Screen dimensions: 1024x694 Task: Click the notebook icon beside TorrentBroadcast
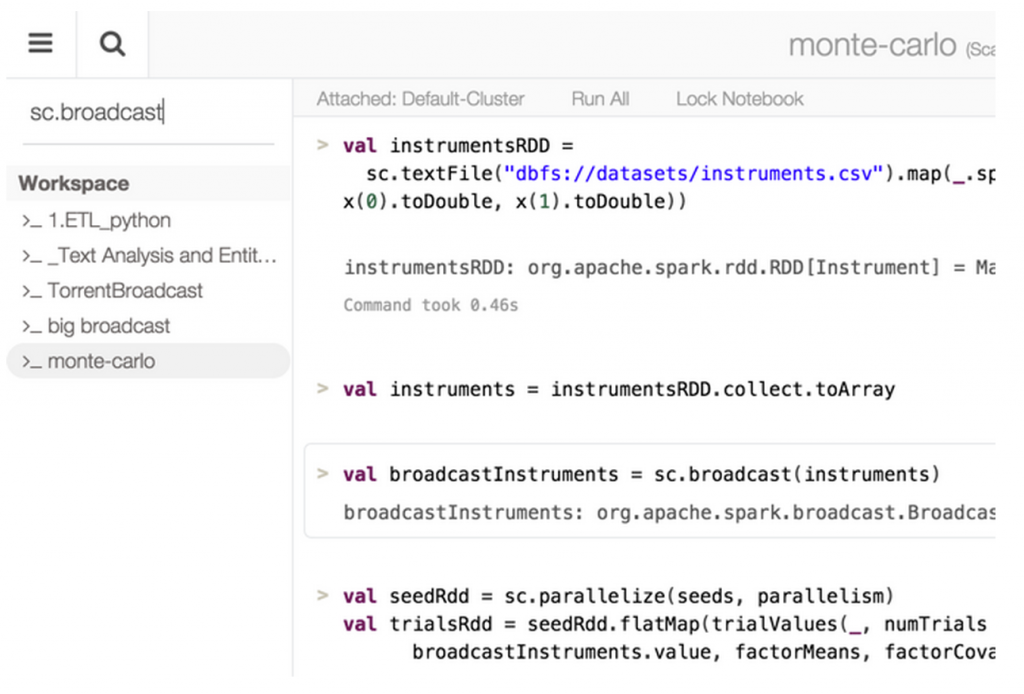[x=31, y=291]
